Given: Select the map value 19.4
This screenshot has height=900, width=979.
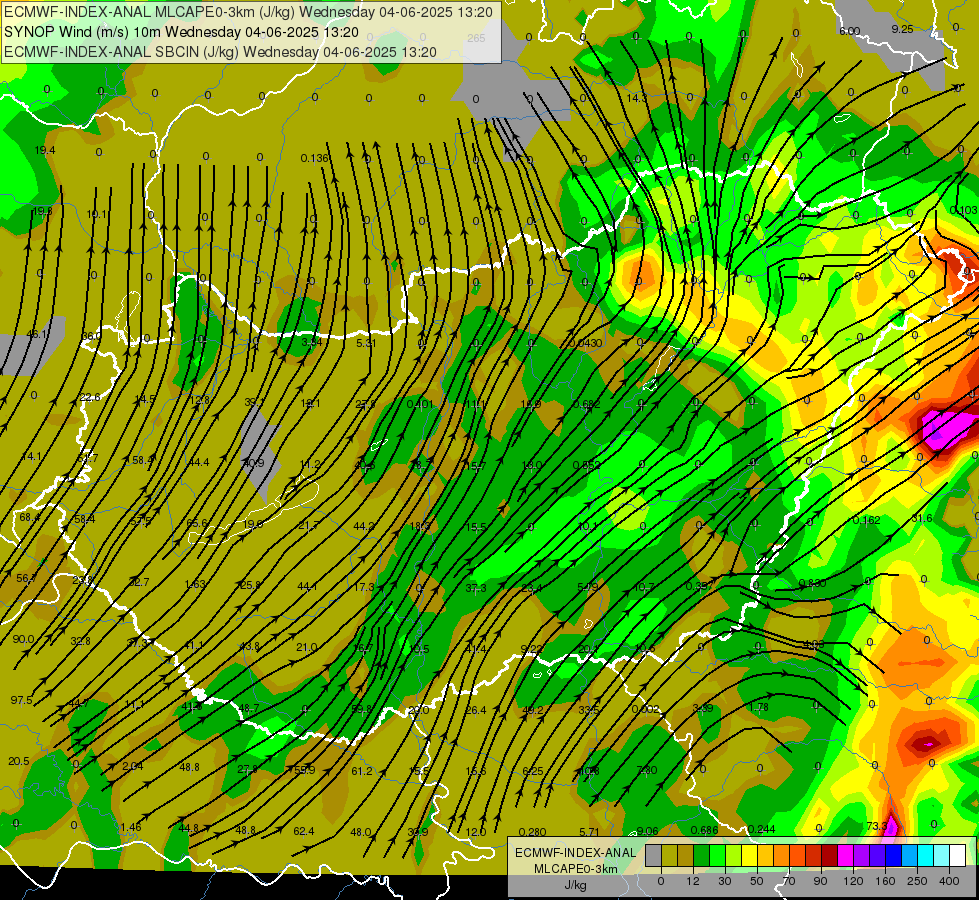Looking at the screenshot, I should 45,150.
